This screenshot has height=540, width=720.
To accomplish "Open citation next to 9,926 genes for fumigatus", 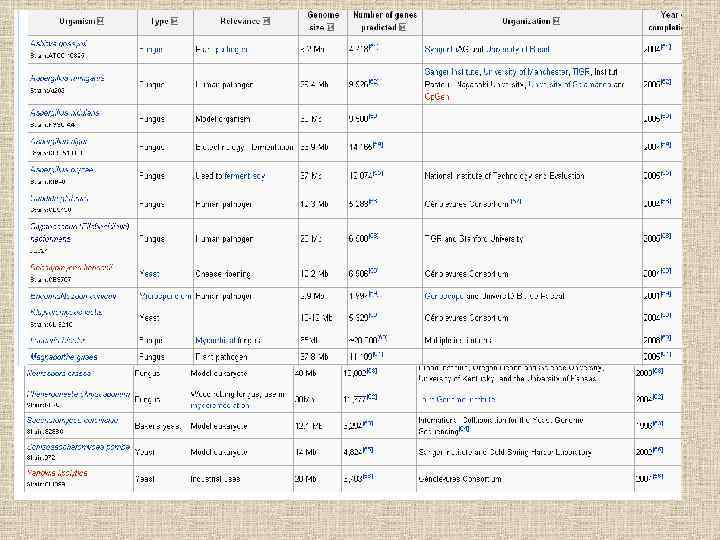I will coord(373,82).
